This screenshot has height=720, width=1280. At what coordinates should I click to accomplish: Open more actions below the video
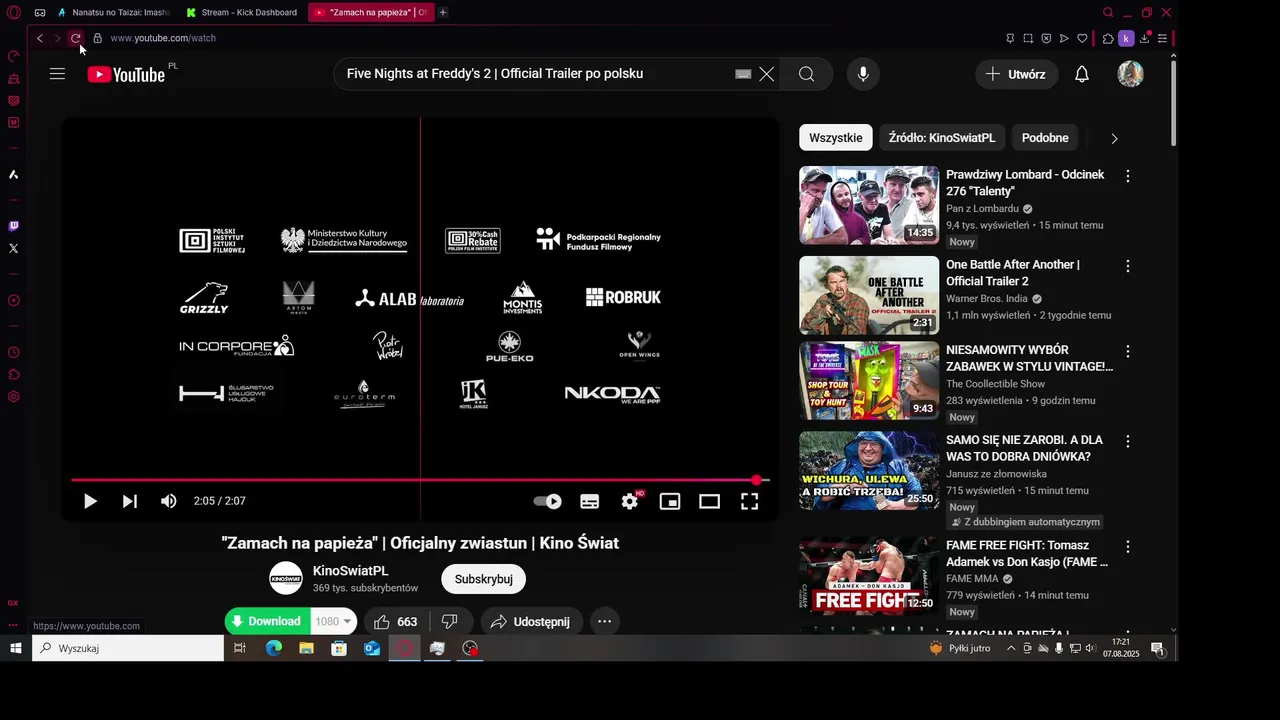604,621
